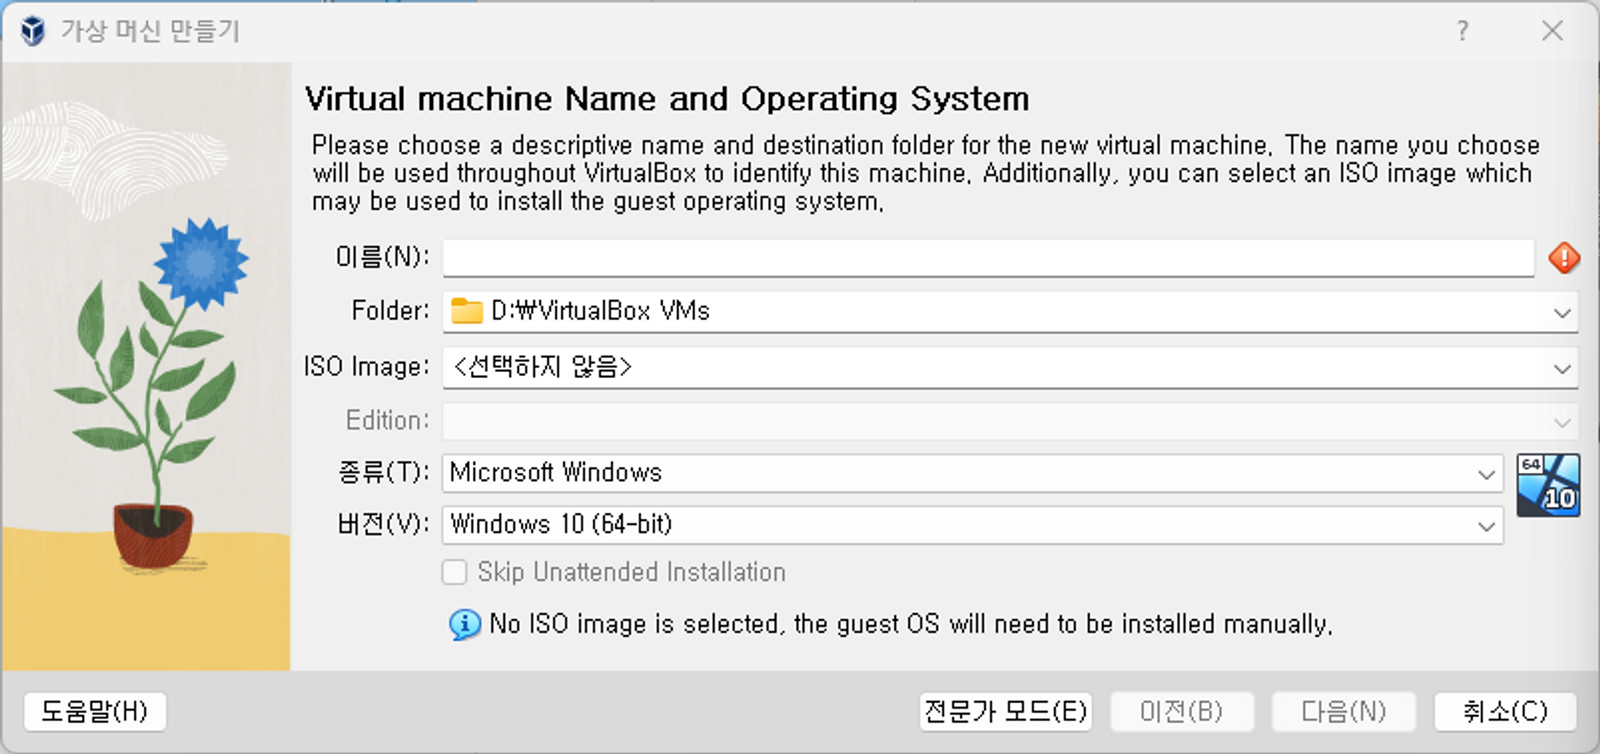Image resolution: width=1600 pixels, height=754 pixels.
Task: Open the Folder dropdown
Action: point(1010,311)
